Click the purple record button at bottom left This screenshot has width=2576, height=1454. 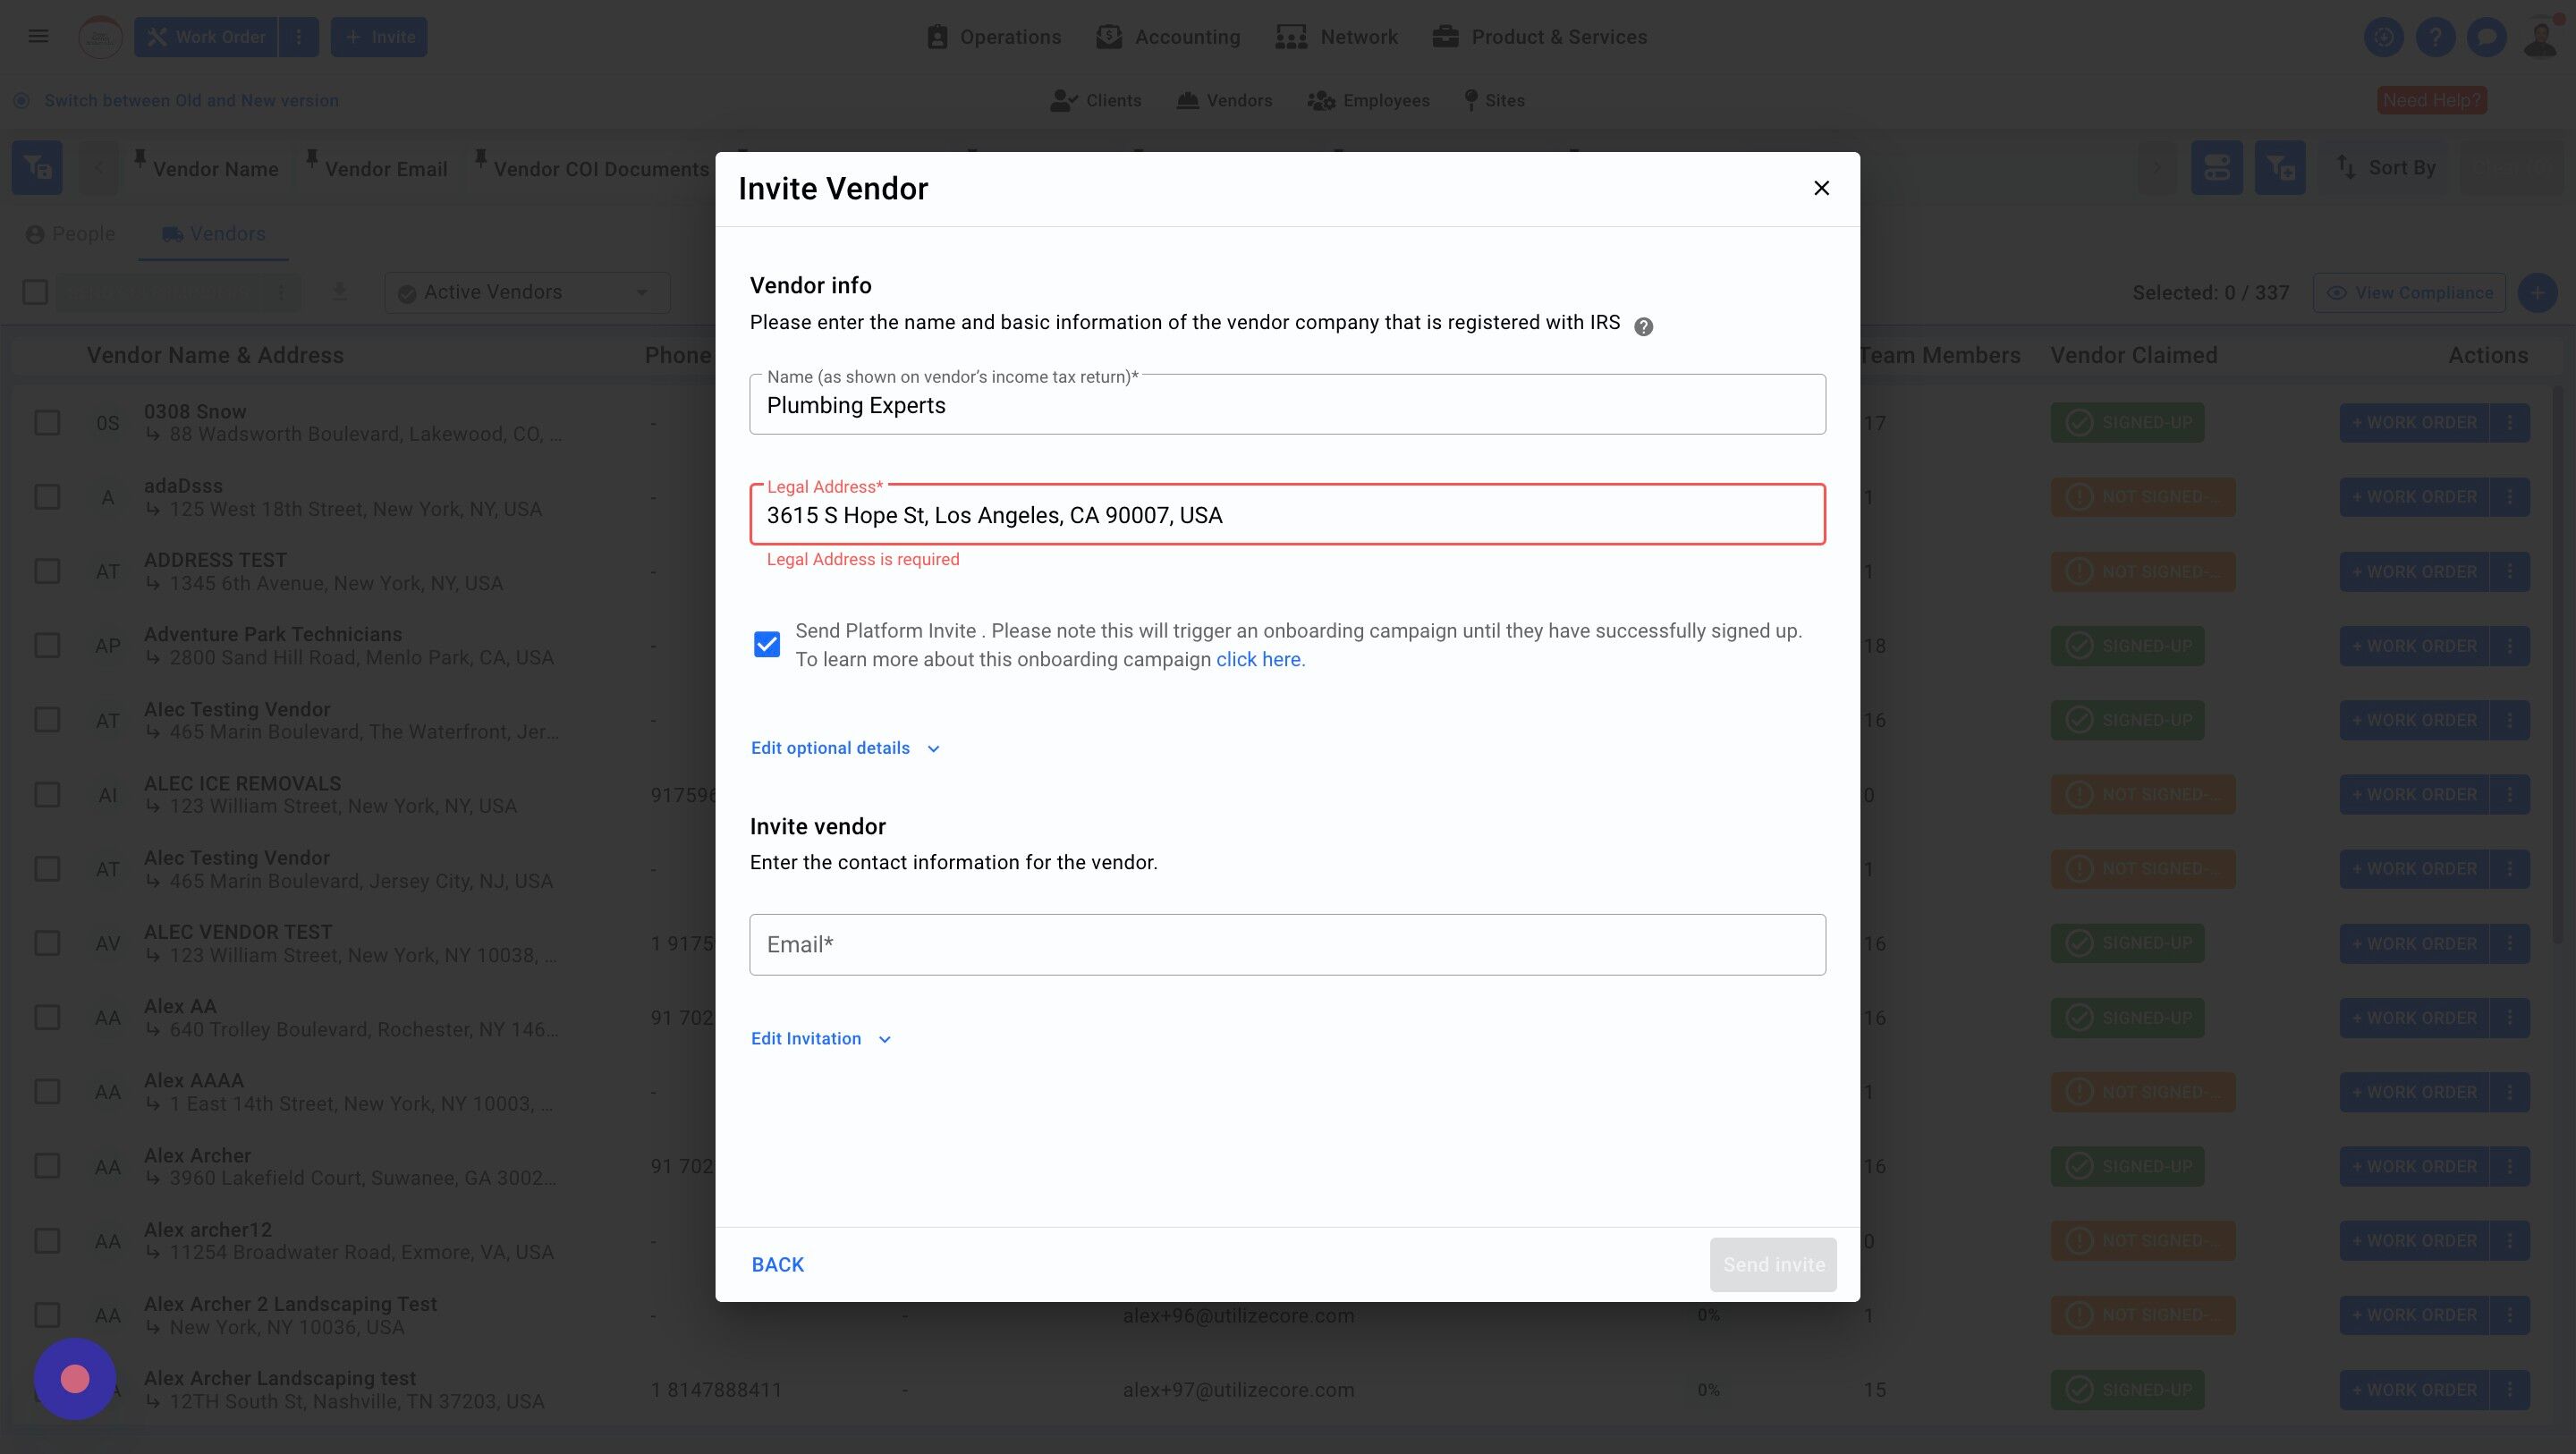pos(75,1378)
